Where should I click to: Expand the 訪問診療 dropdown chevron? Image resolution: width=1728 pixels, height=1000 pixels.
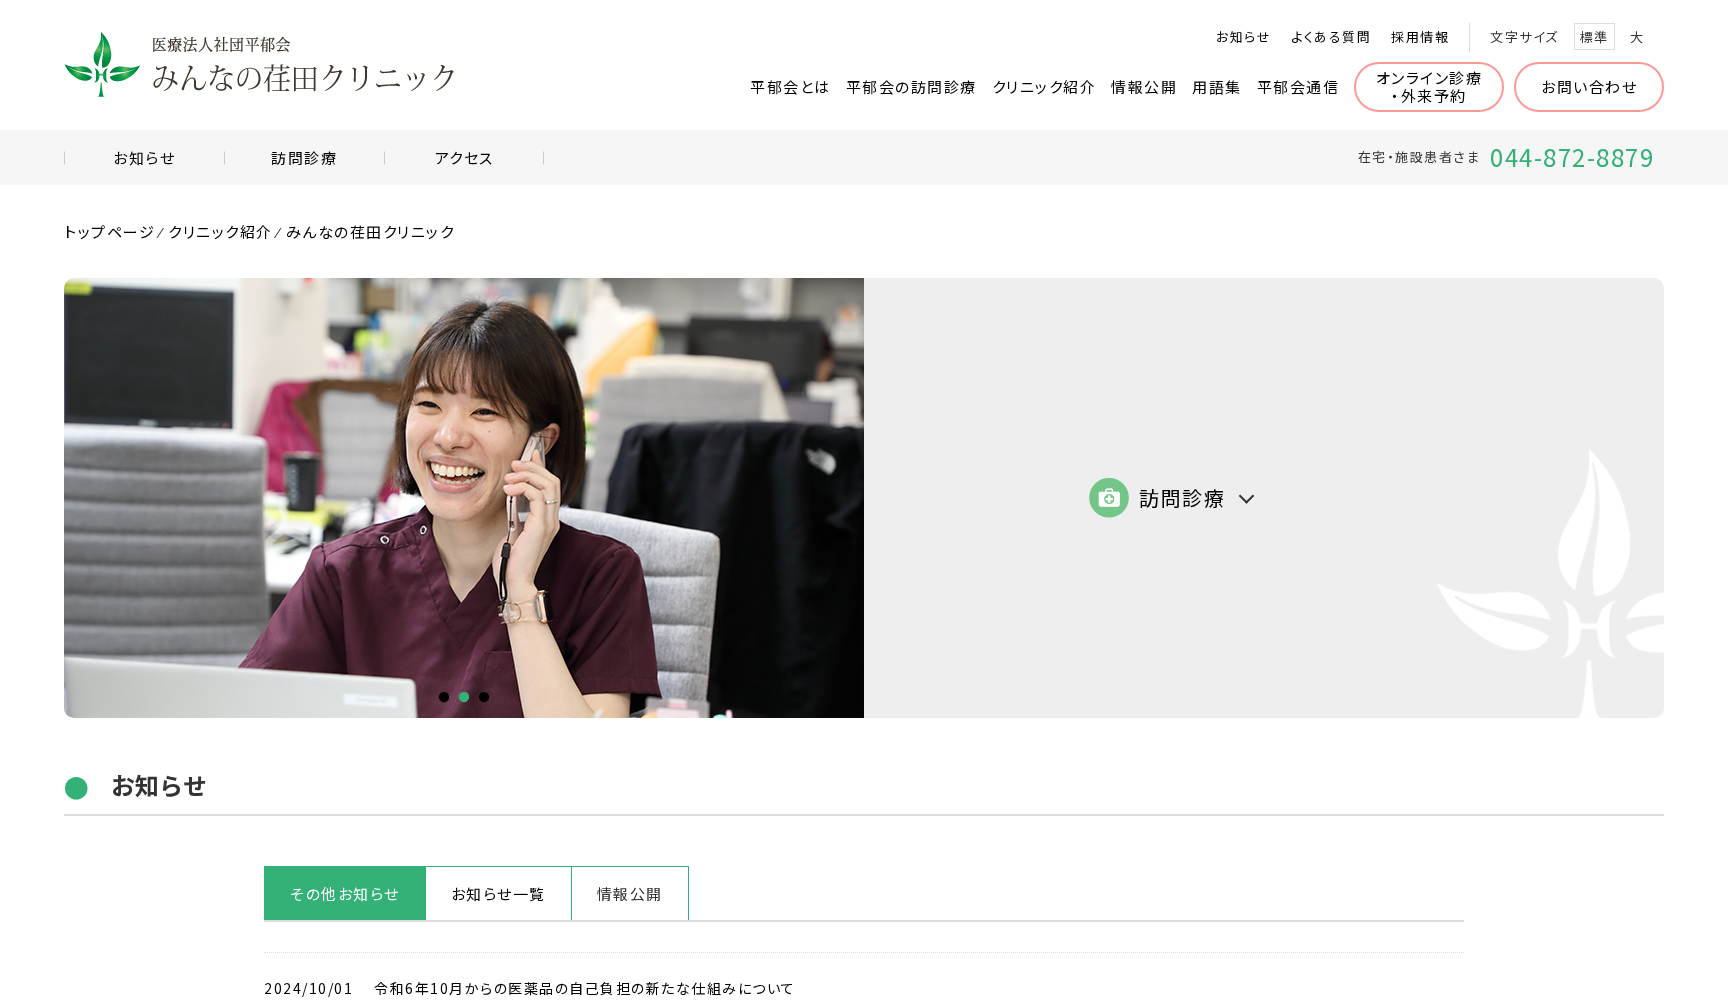click(1246, 498)
